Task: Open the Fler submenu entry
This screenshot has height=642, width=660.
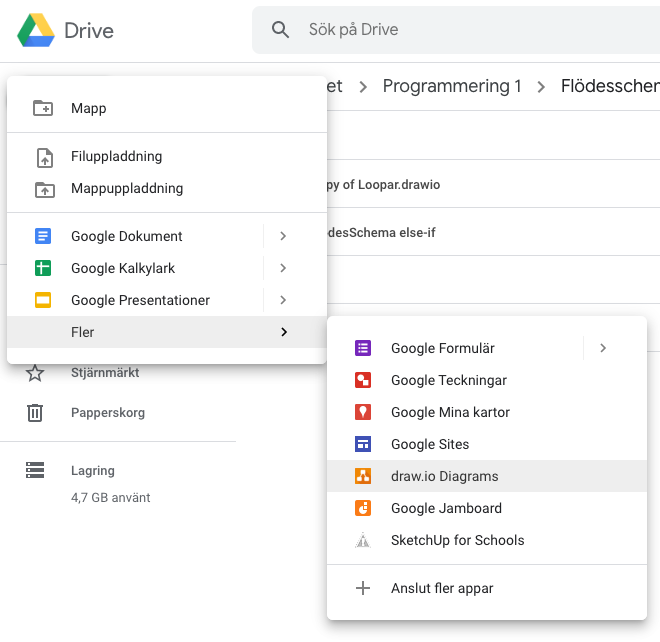Action: (x=167, y=332)
